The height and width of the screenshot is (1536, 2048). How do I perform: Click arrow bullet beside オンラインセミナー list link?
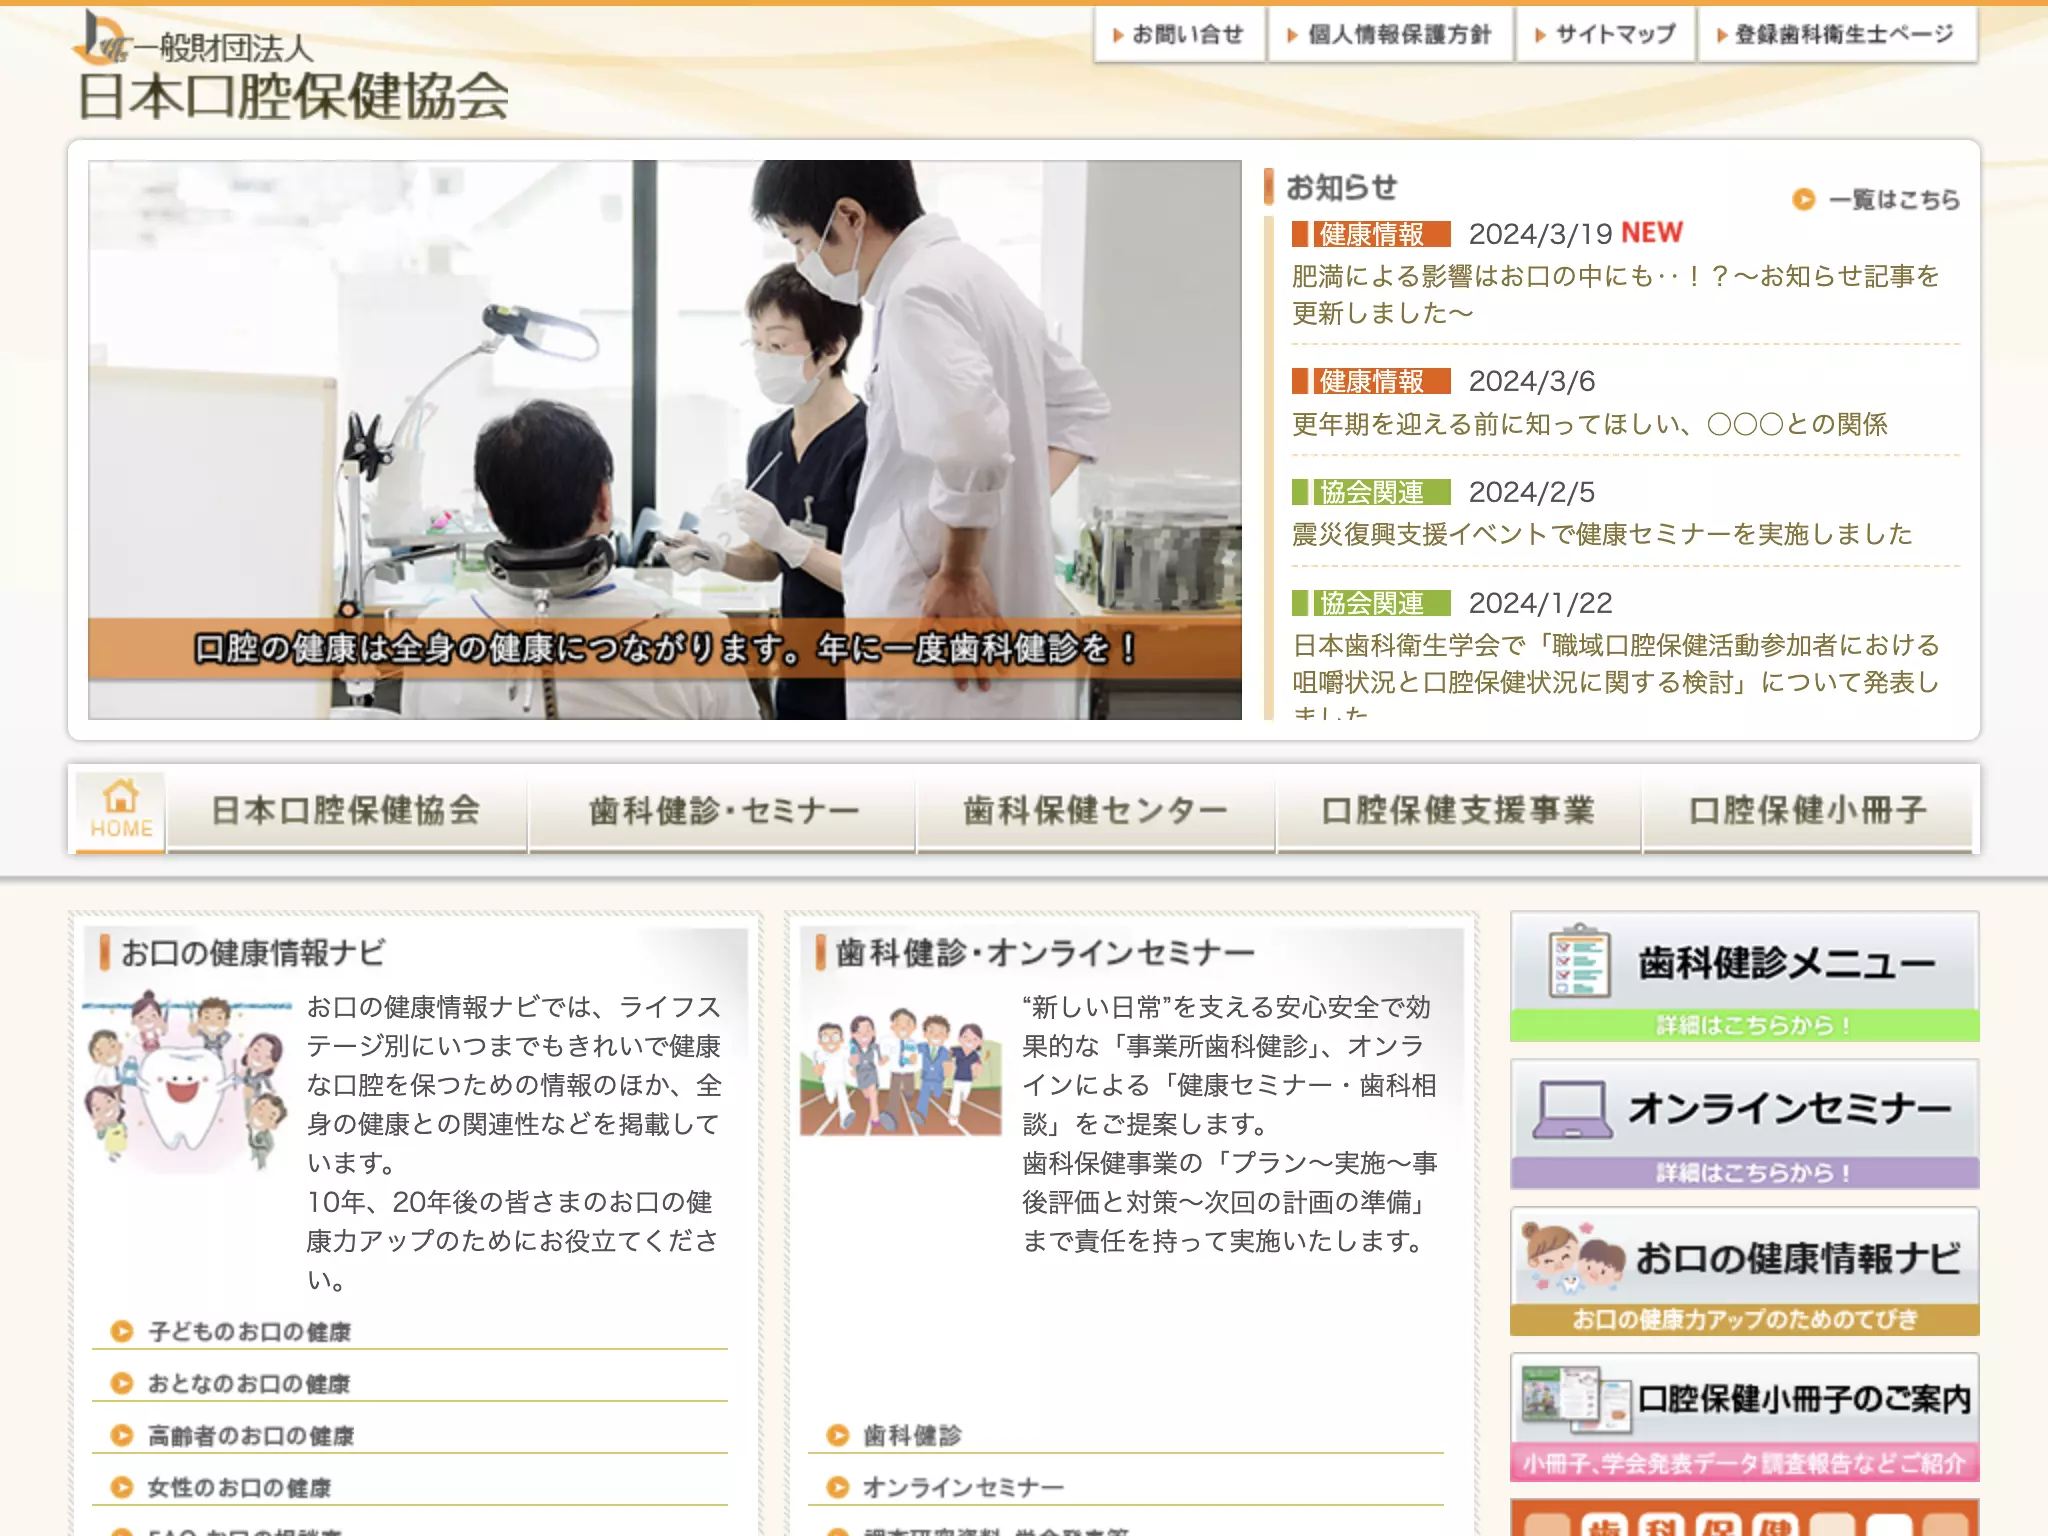pyautogui.click(x=838, y=1487)
